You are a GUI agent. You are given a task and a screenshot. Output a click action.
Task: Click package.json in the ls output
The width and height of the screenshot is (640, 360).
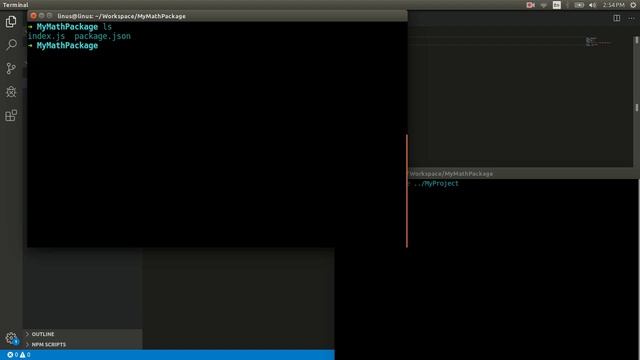click(x=102, y=36)
